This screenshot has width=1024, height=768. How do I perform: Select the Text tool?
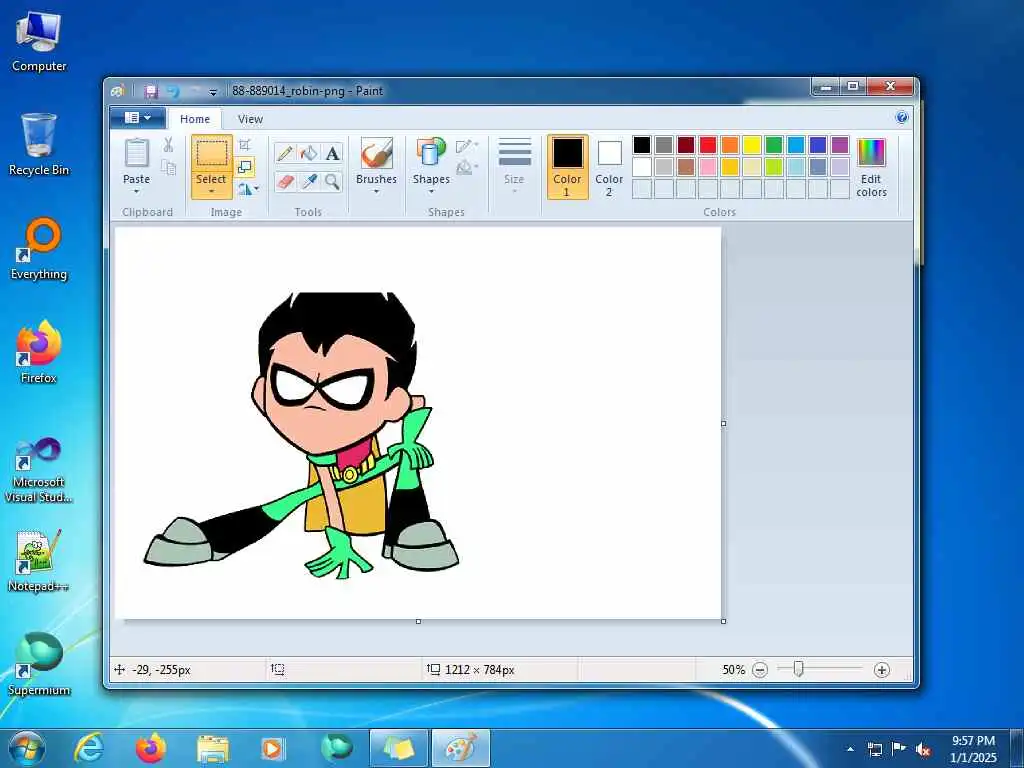click(332, 153)
